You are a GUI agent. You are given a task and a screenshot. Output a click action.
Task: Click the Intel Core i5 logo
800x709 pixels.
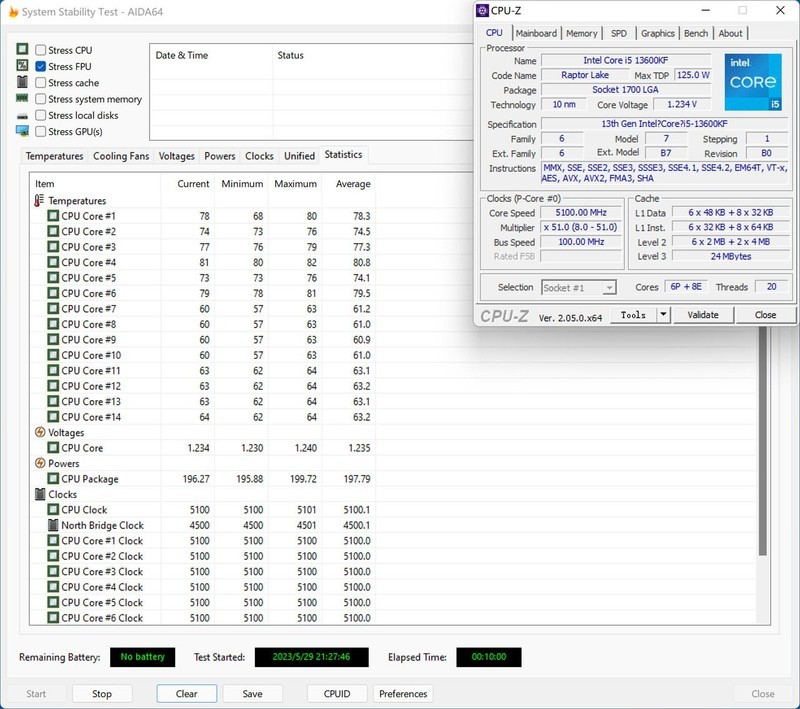coord(752,83)
